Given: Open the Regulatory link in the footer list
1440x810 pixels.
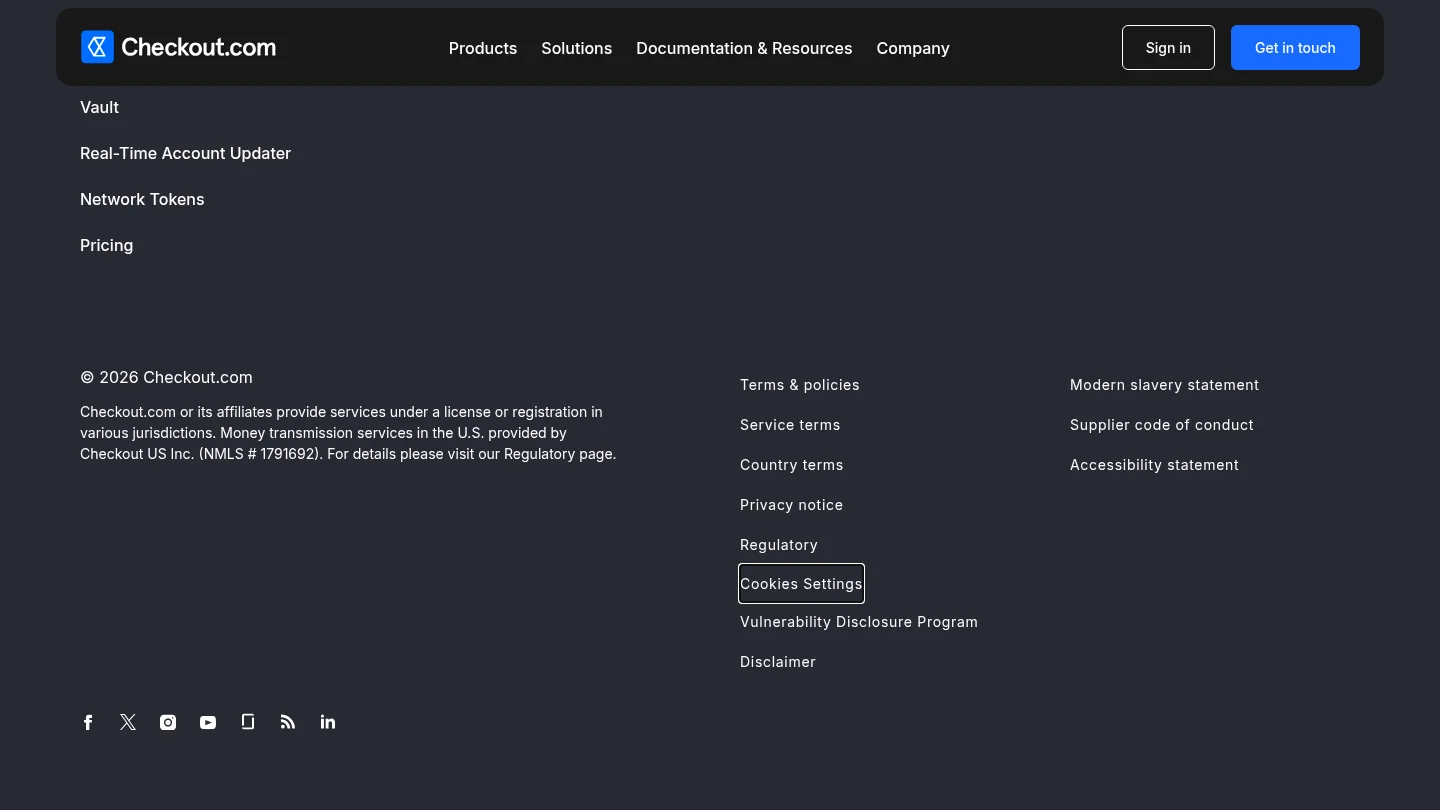Looking at the screenshot, I should coord(779,545).
